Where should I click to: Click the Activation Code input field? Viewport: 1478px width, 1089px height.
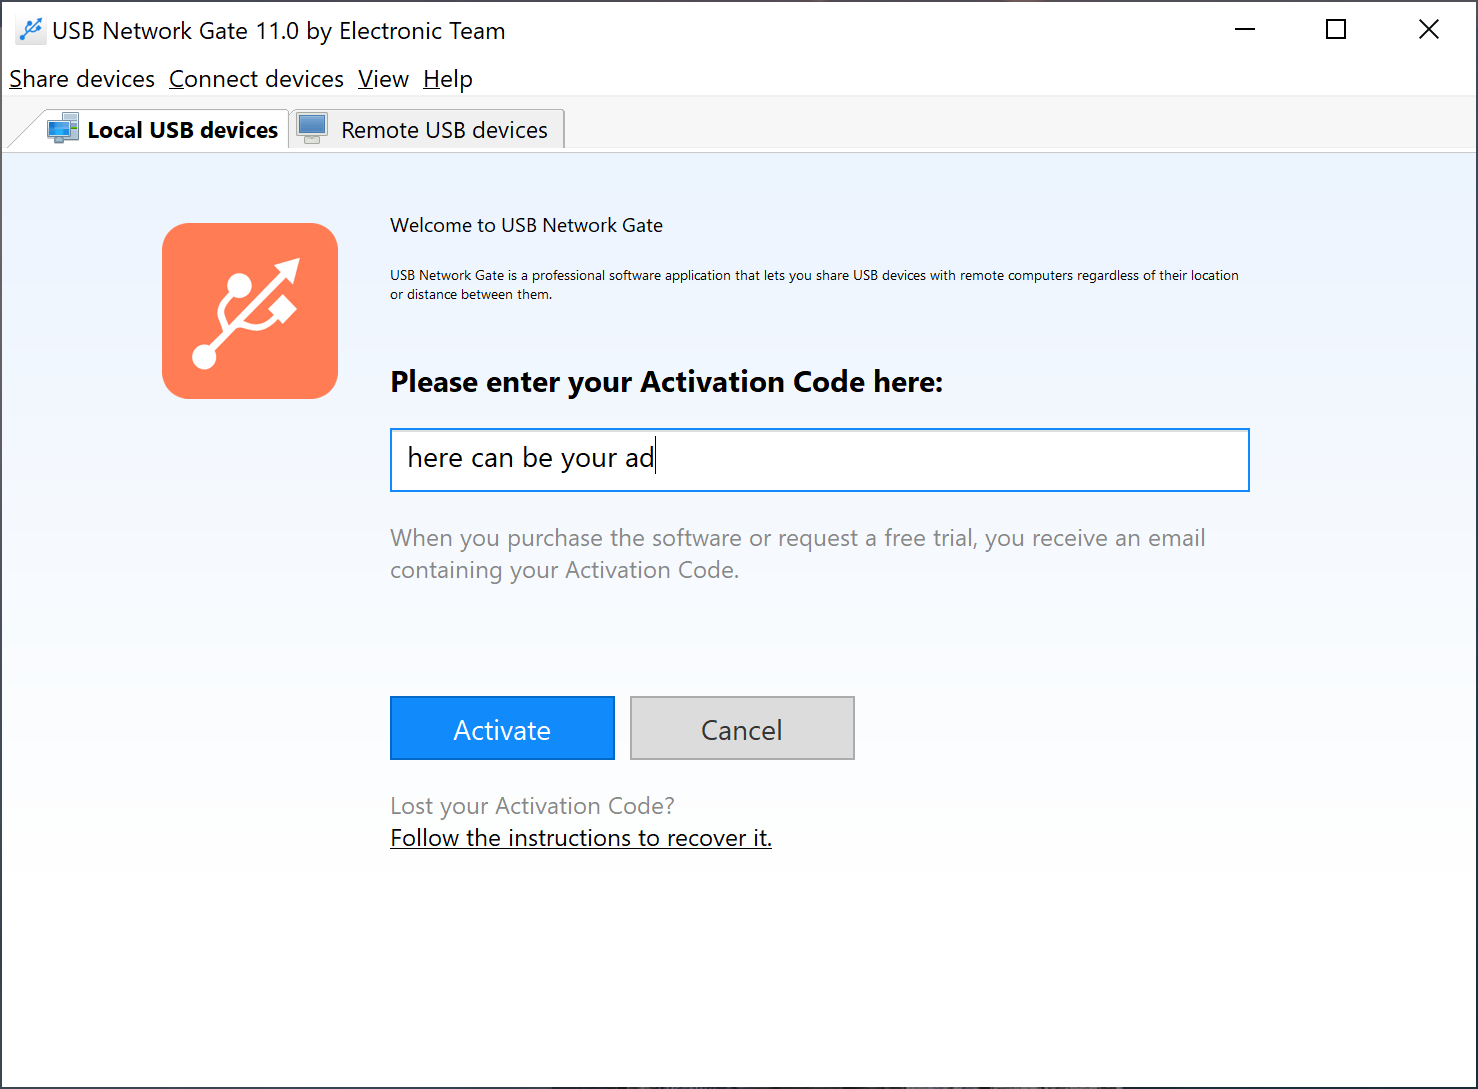(820, 460)
